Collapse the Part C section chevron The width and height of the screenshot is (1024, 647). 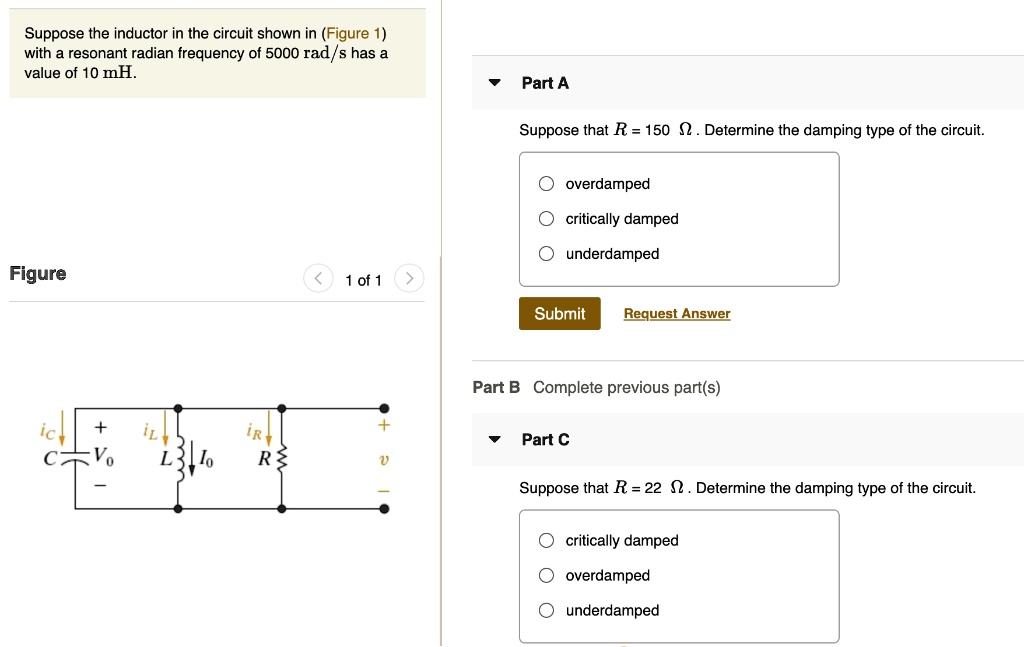(493, 440)
